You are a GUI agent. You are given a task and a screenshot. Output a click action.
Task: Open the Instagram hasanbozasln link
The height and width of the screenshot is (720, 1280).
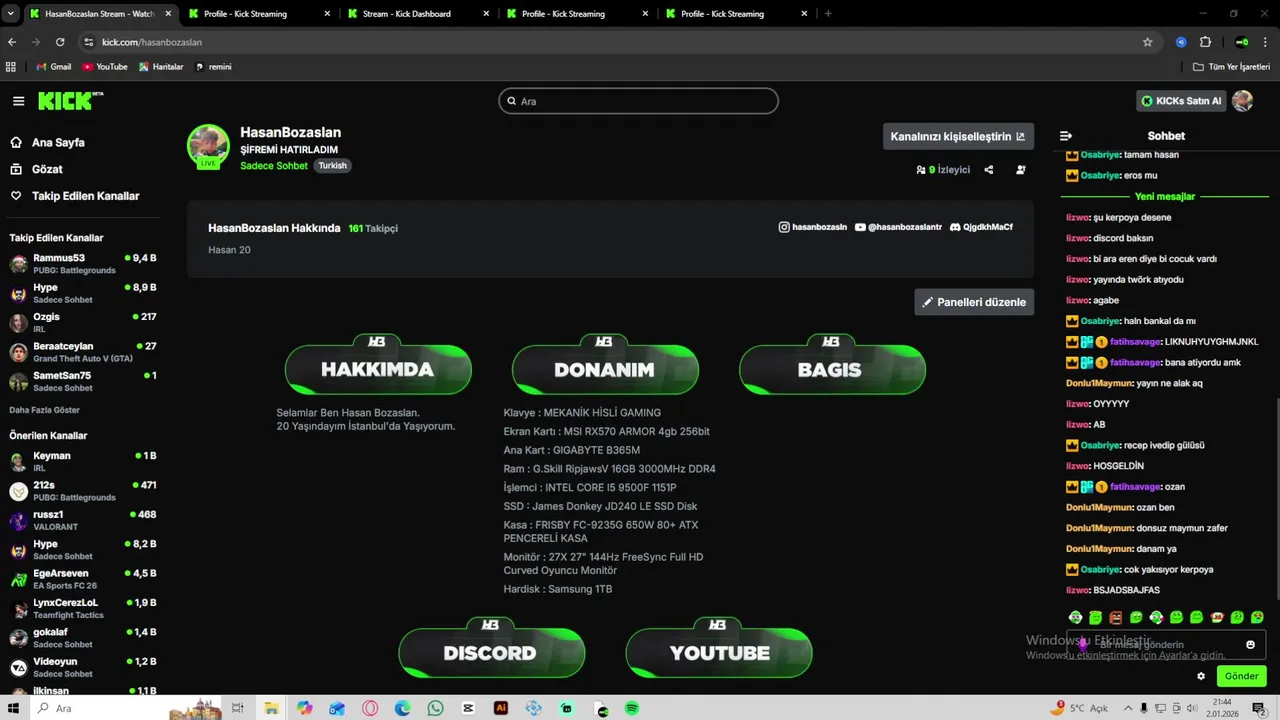point(813,227)
